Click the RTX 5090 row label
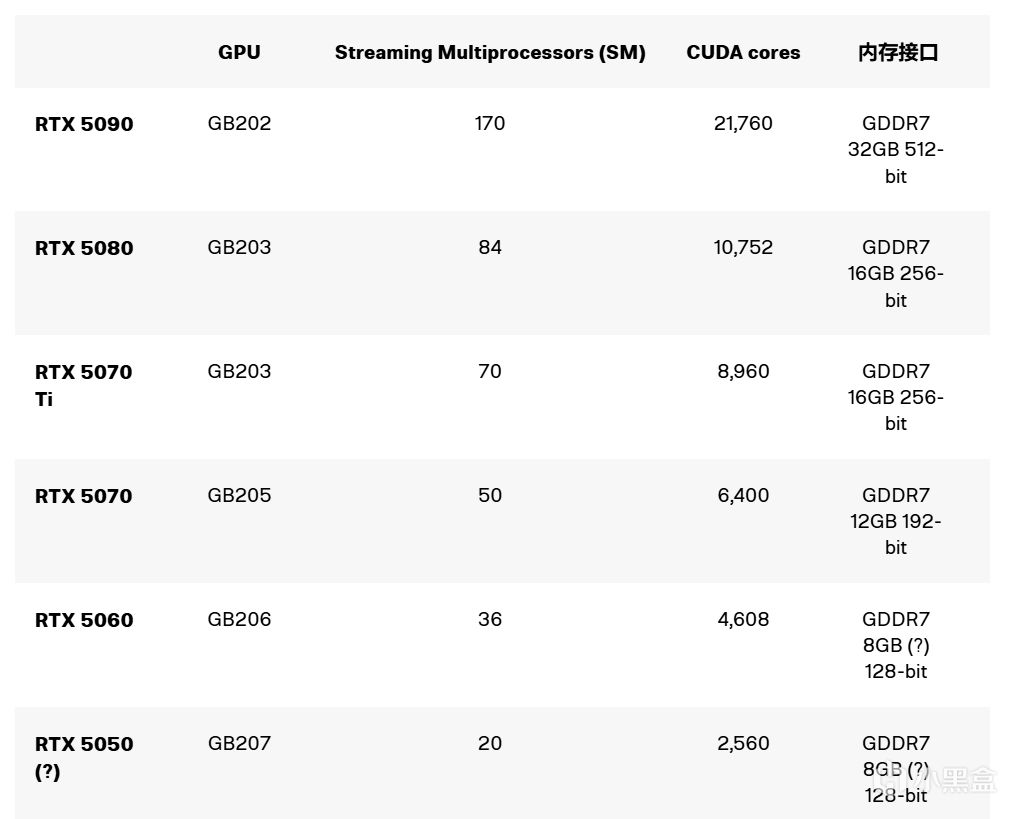The height and width of the screenshot is (819, 1027). point(84,124)
